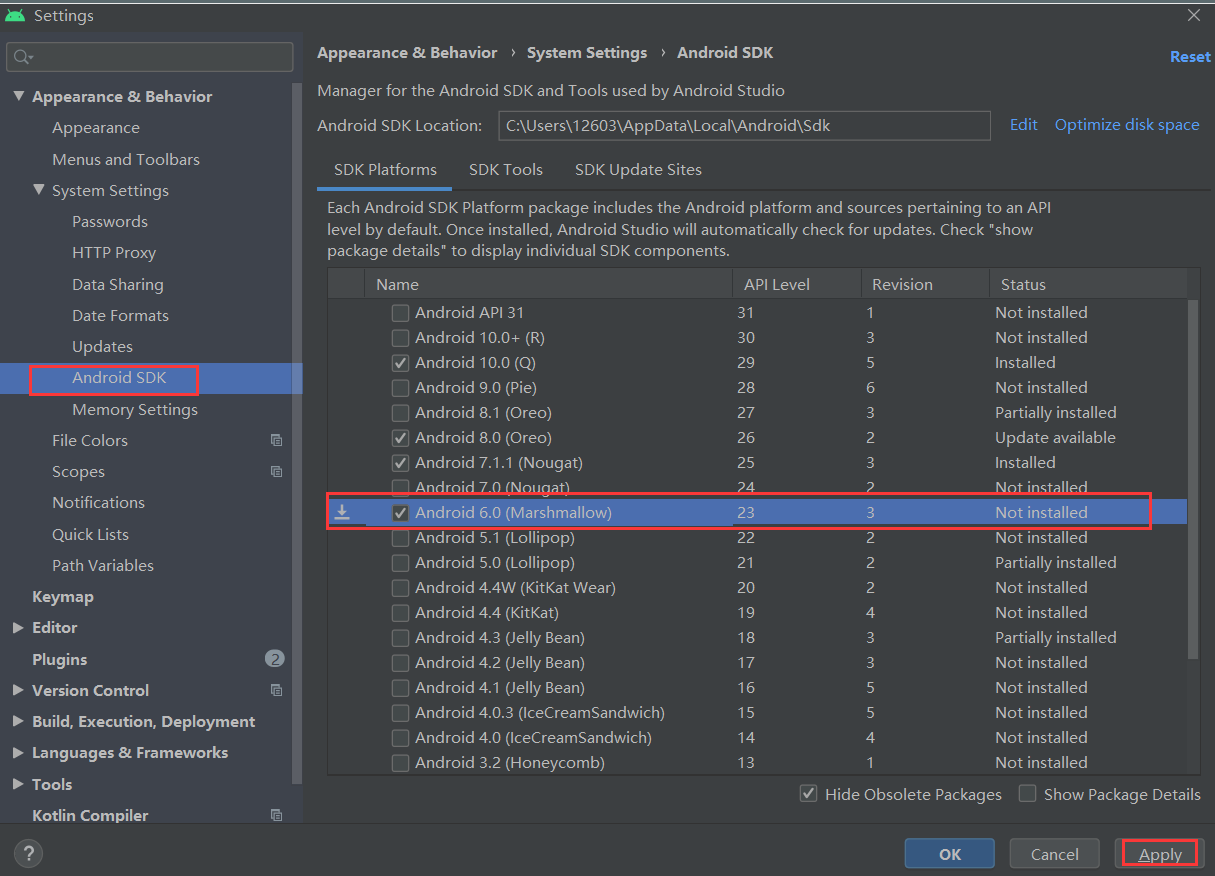Expand the Version Control tree node
Screen dimensions: 1215x876
(x=18, y=690)
